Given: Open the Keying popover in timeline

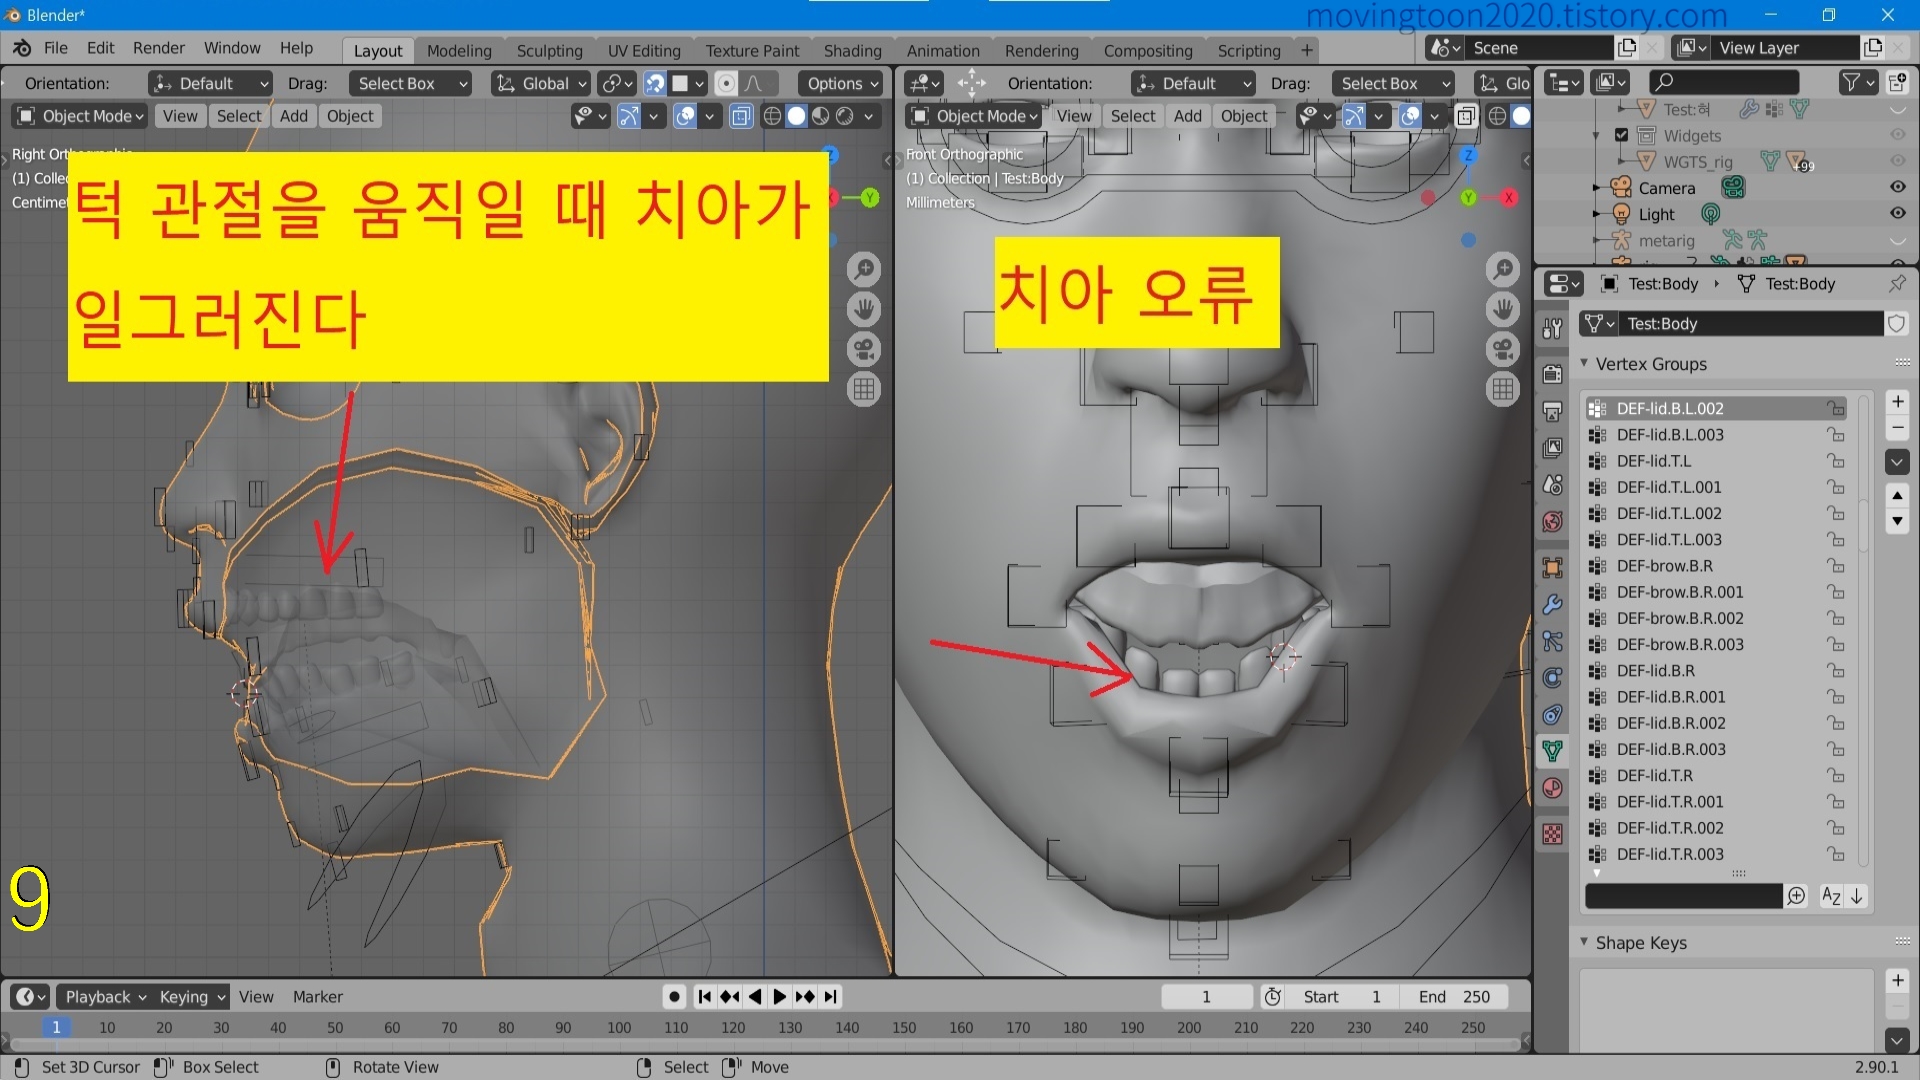Looking at the screenshot, I should 192,997.
